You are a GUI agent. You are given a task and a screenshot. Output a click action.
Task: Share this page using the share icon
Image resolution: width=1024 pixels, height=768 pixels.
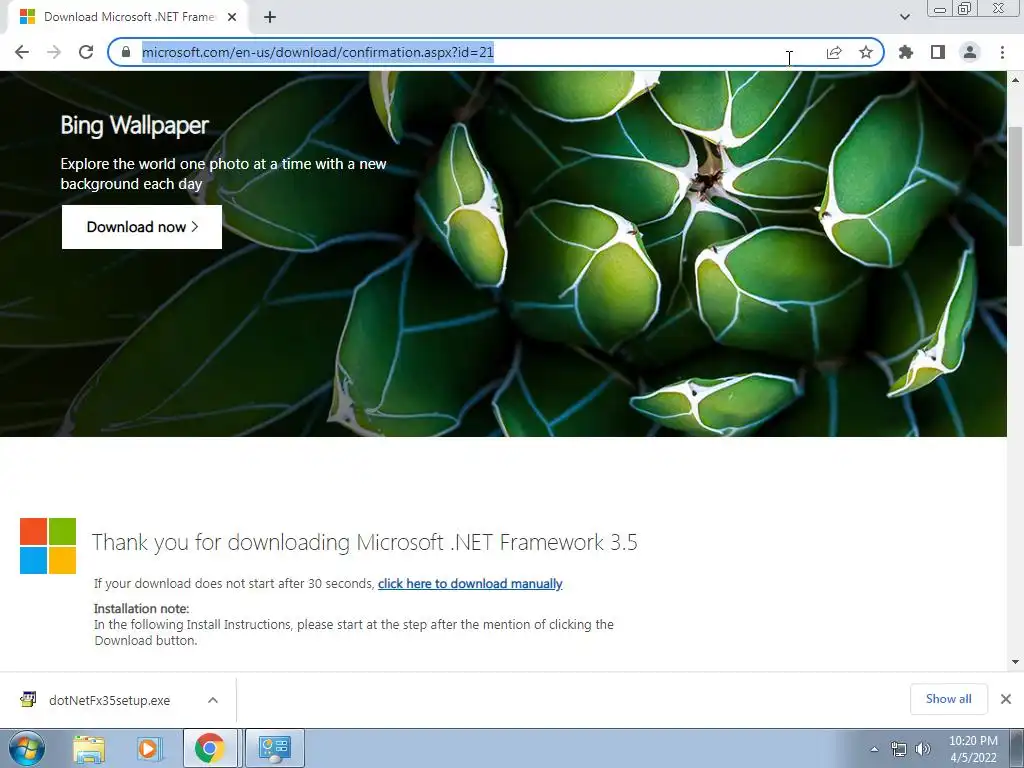pos(834,52)
